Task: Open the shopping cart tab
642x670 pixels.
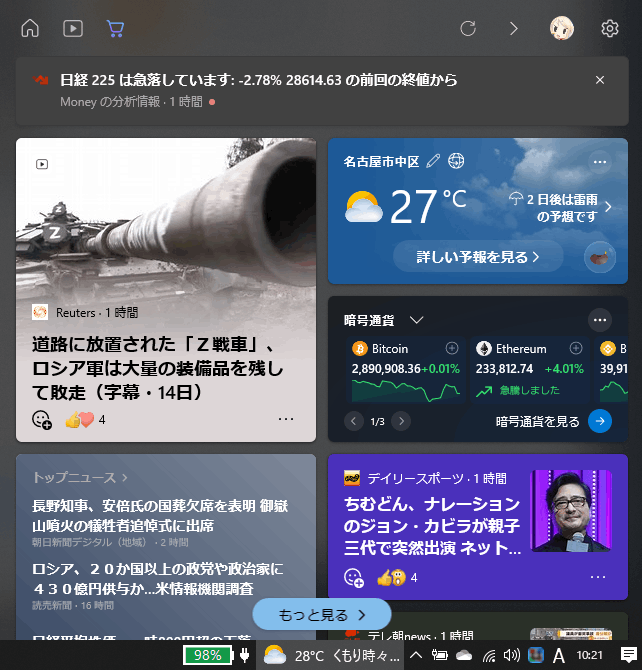Action: [x=115, y=29]
